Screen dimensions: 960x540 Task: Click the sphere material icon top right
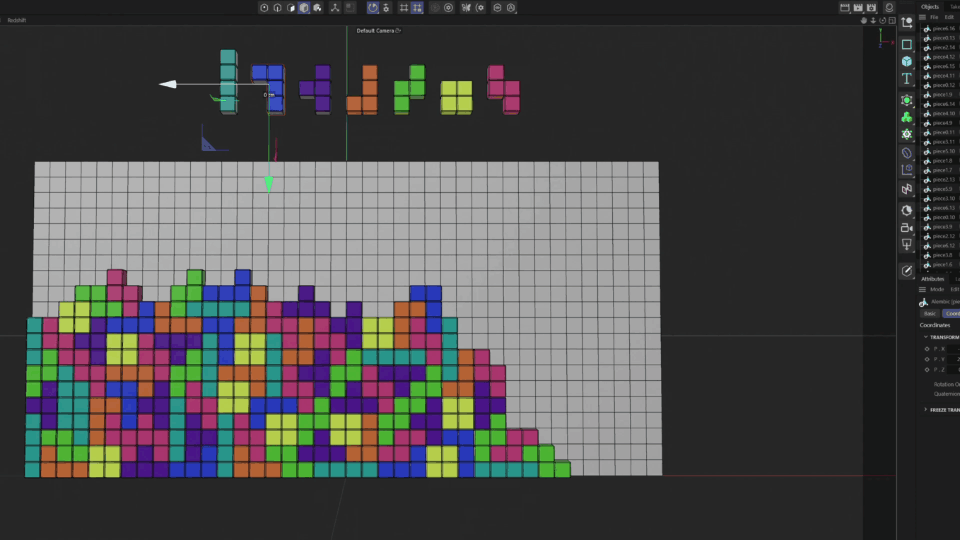click(890, 7)
